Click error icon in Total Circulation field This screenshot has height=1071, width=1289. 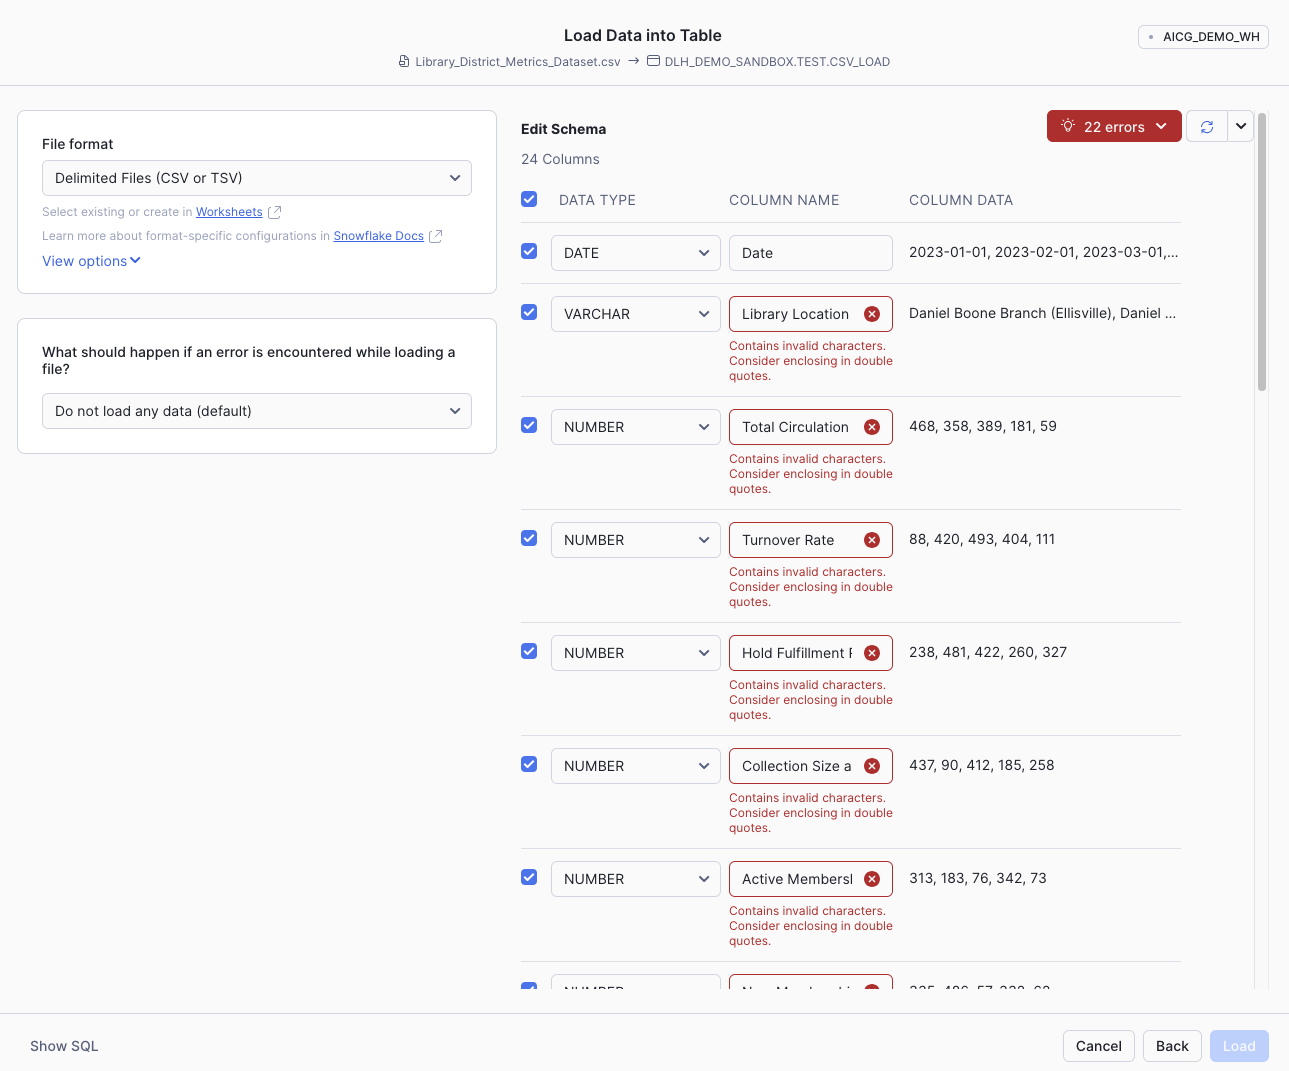click(872, 427)
